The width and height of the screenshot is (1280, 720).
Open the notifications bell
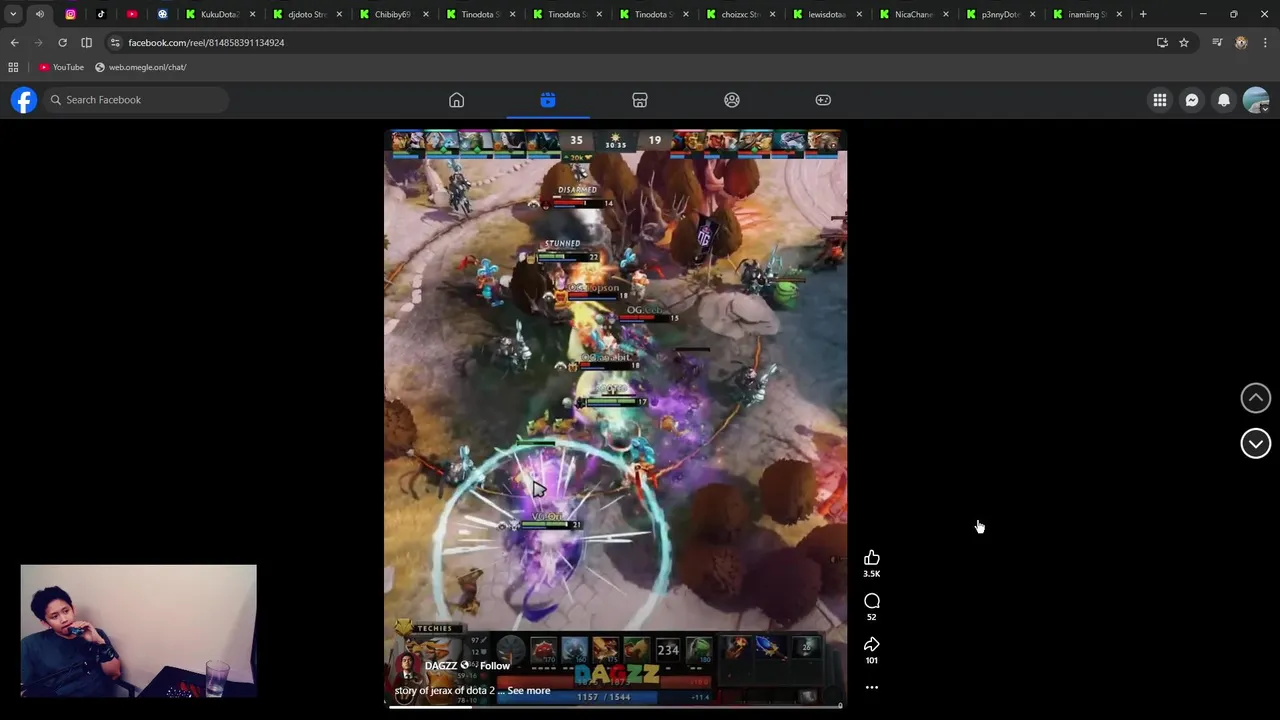point(1224,100)
